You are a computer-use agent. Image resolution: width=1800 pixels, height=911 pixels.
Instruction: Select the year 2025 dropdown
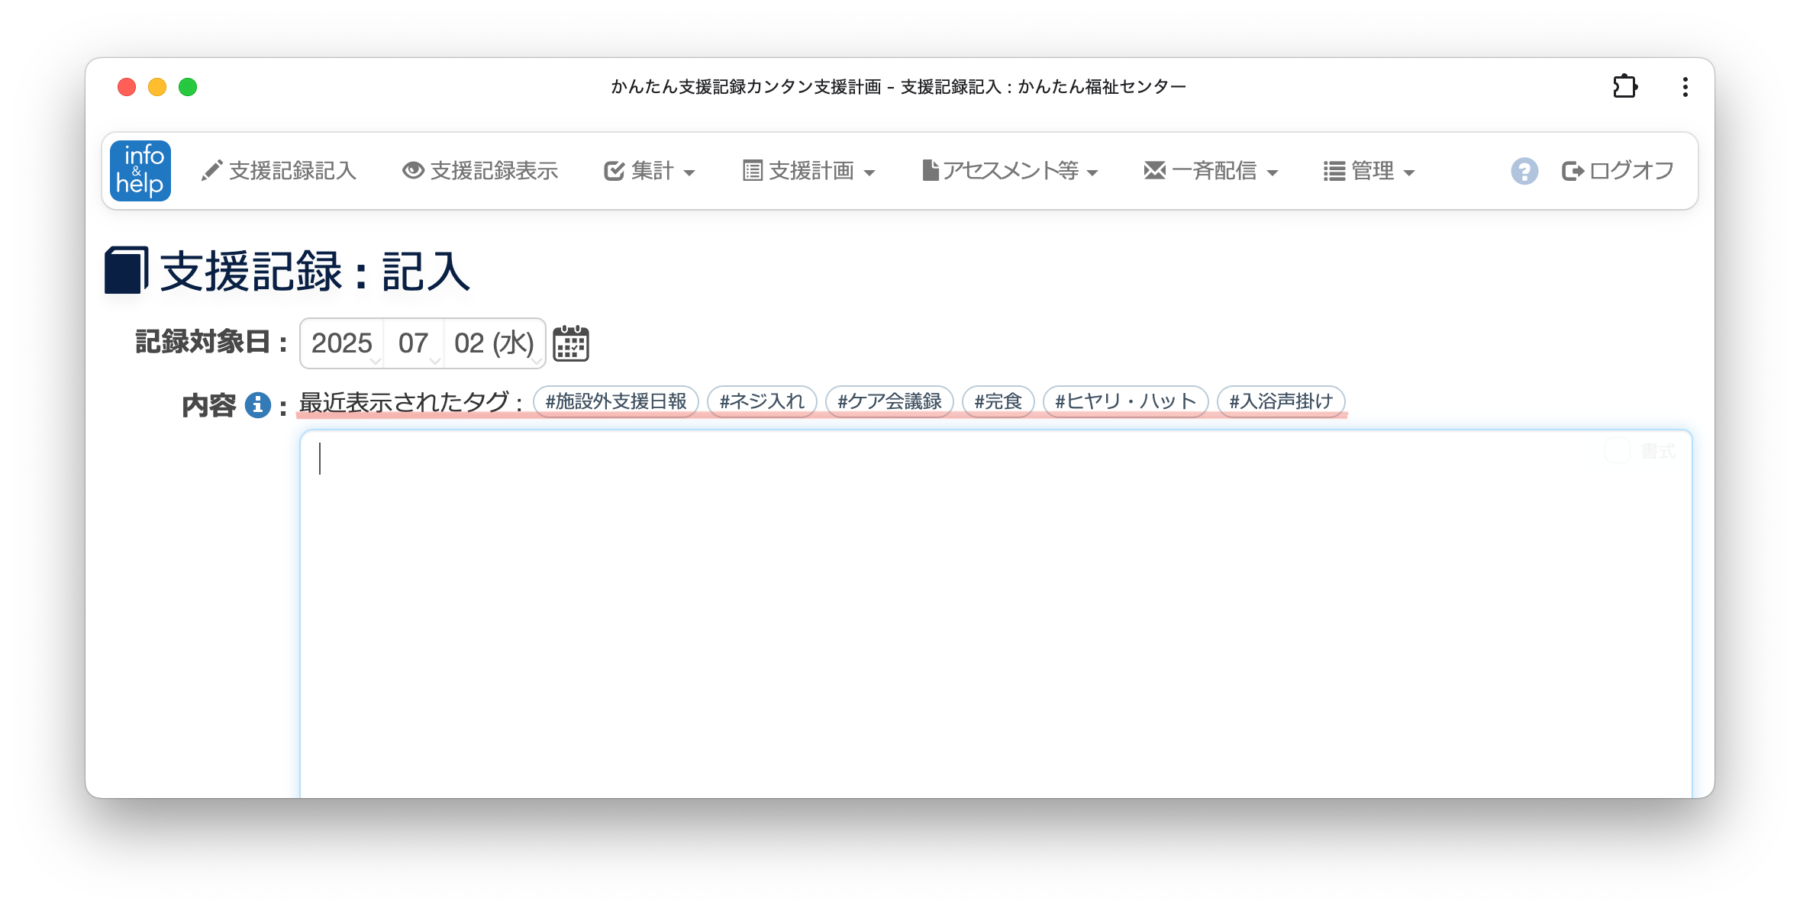[343, 343]
